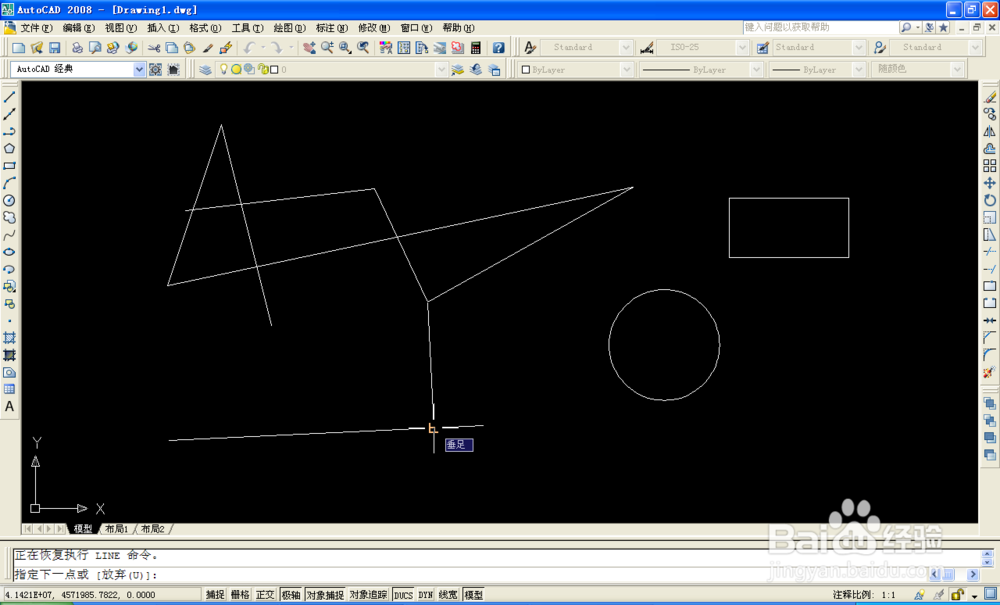Screen dimensions: 1000x605
Task: Open the QuickCalc calculator icon
Action: [x=476, y=48]
